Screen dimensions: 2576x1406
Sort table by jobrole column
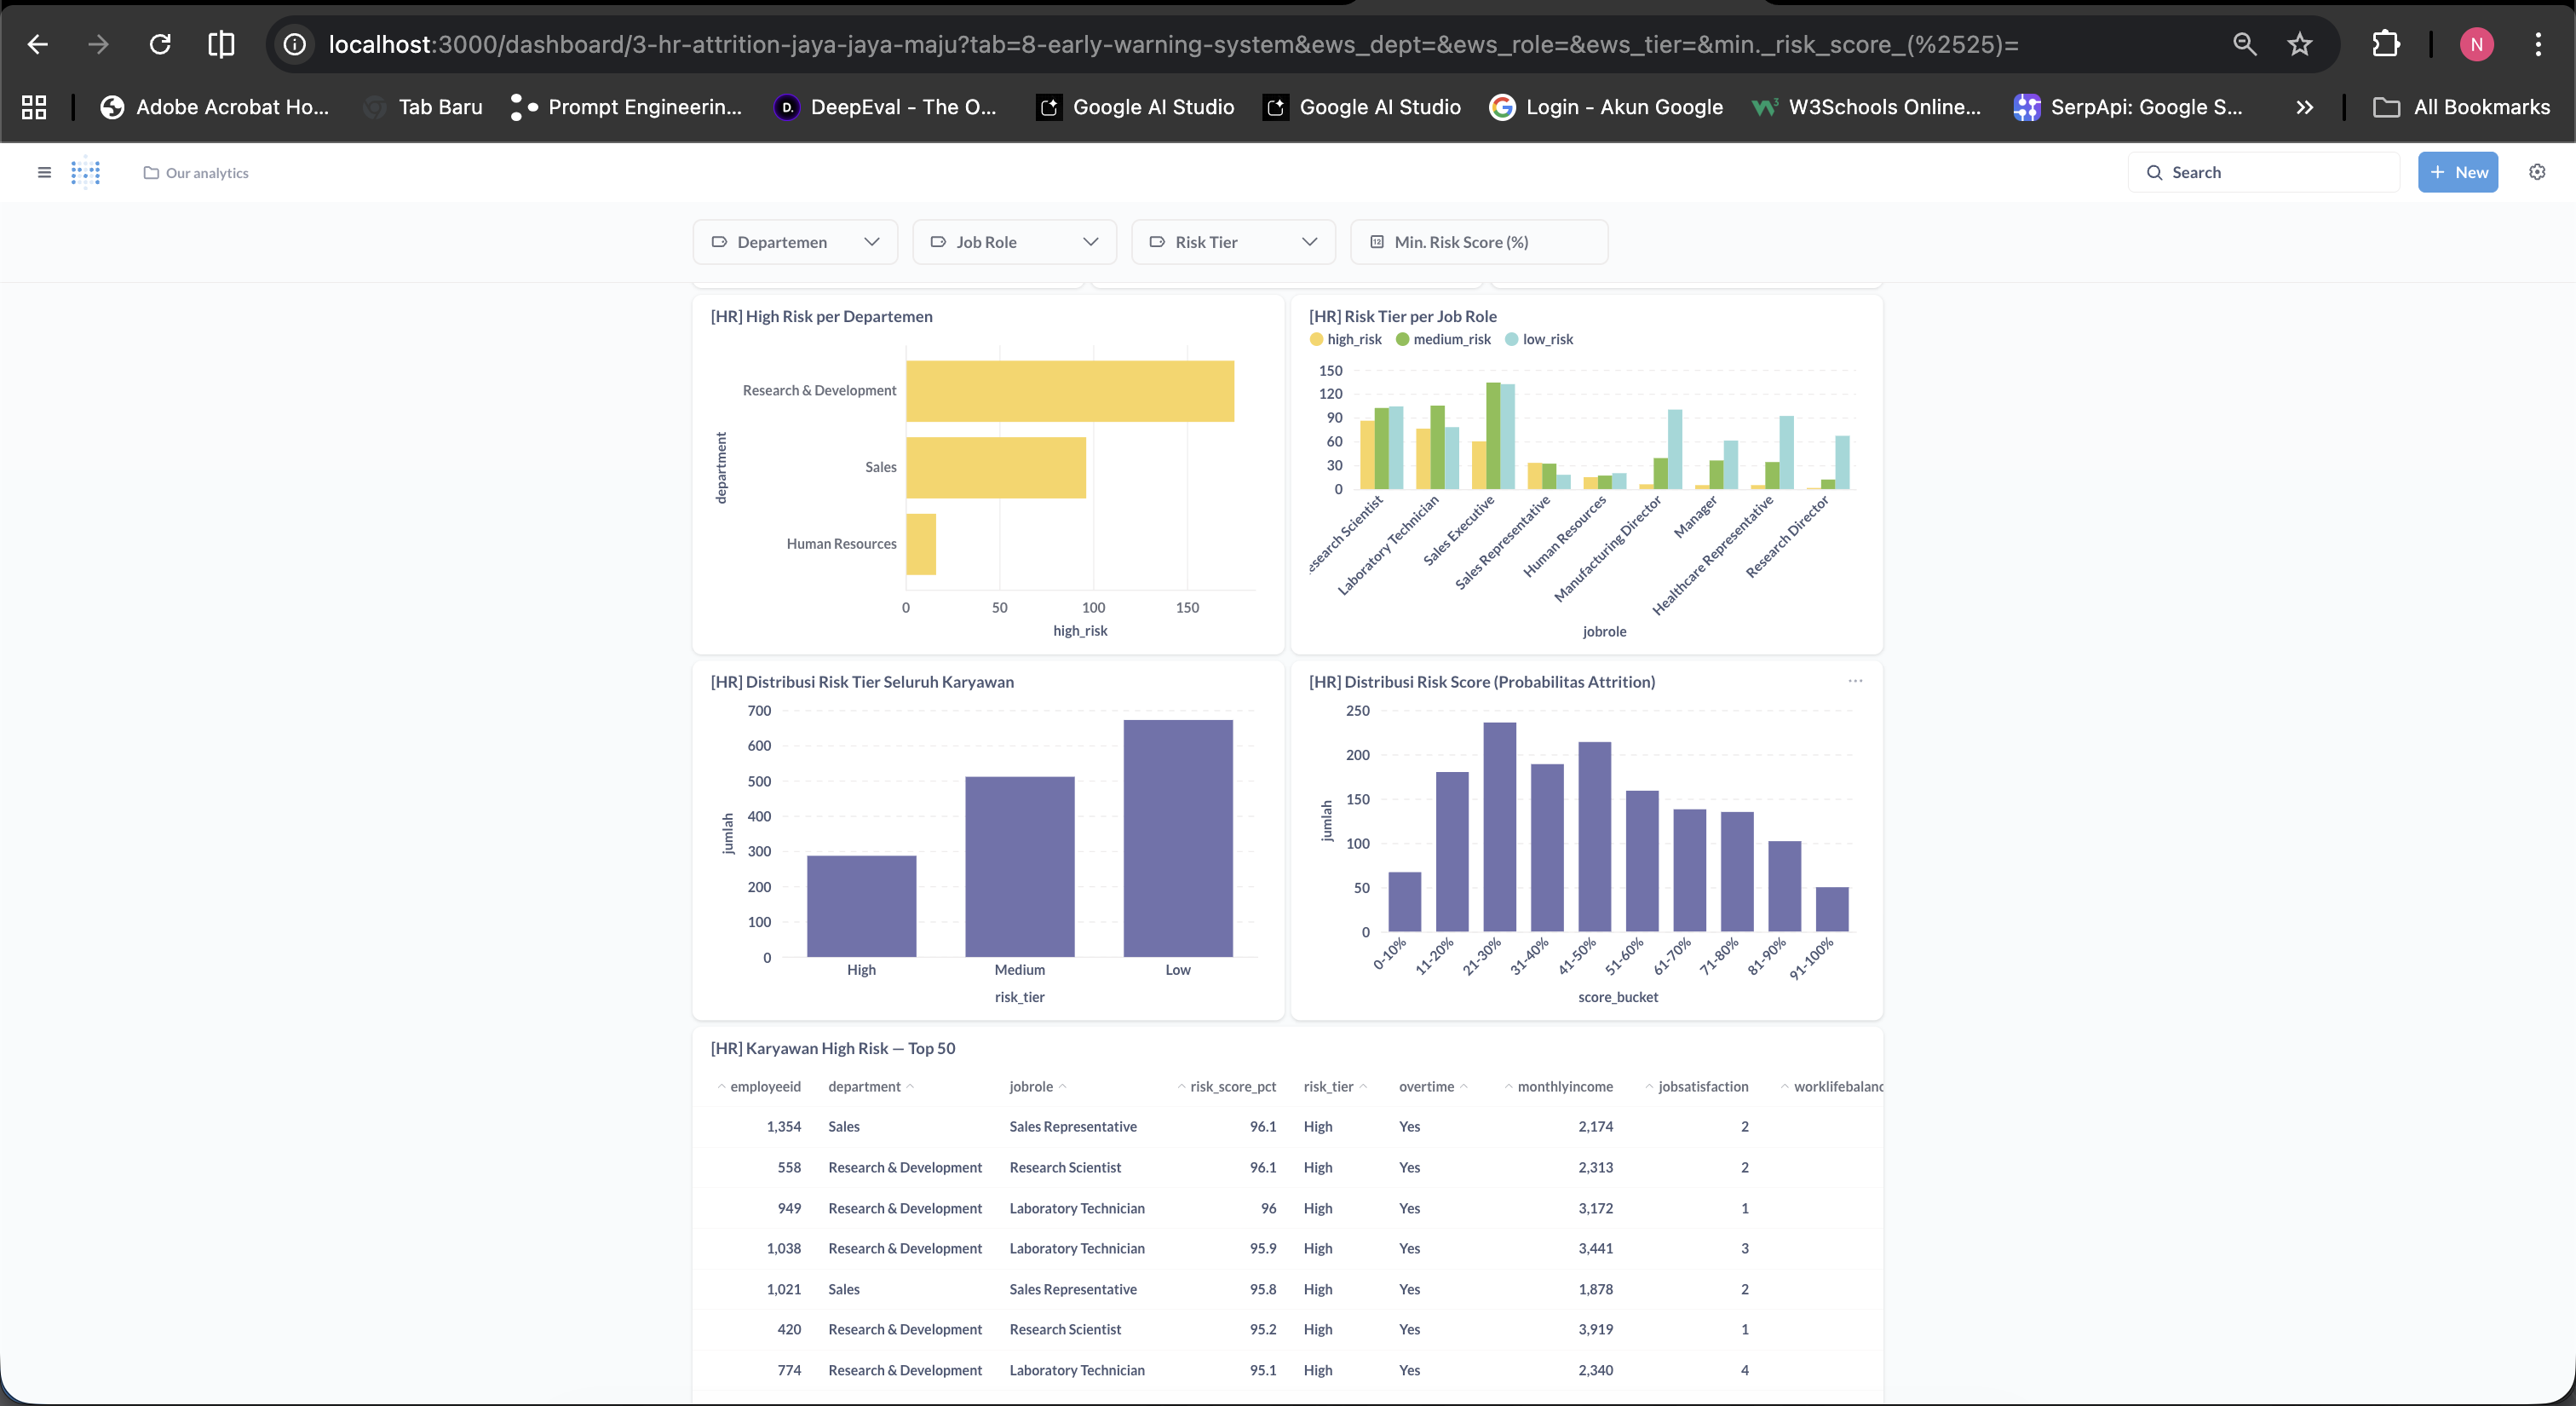click(1038, 1086)
